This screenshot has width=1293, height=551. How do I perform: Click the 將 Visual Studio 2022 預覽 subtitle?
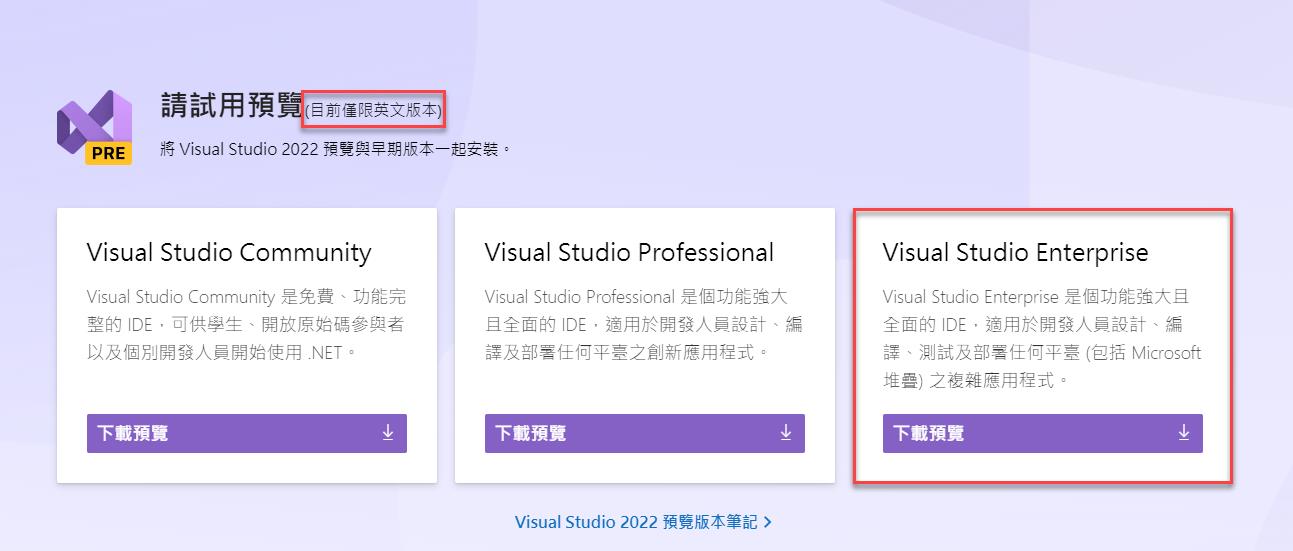[x=336, y=150]
